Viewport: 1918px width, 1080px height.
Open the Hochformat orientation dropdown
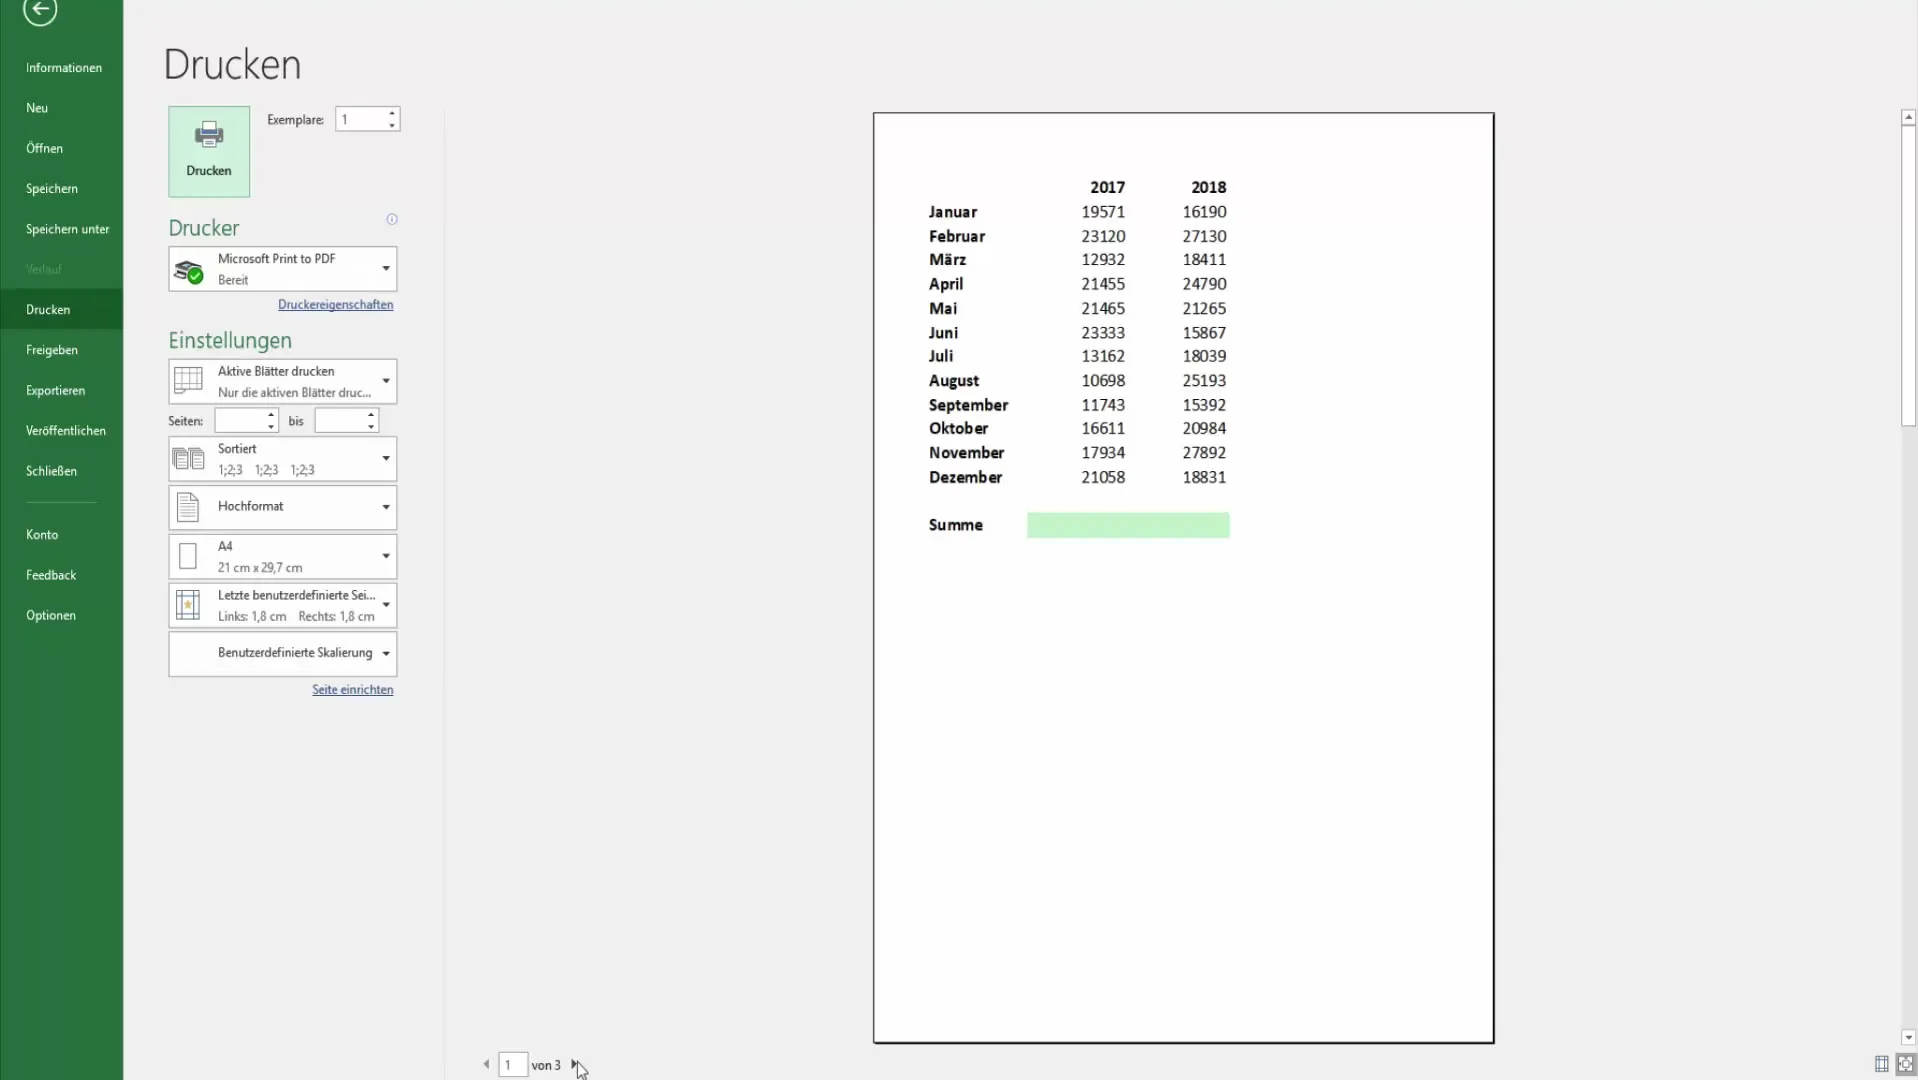coord(283,507)
